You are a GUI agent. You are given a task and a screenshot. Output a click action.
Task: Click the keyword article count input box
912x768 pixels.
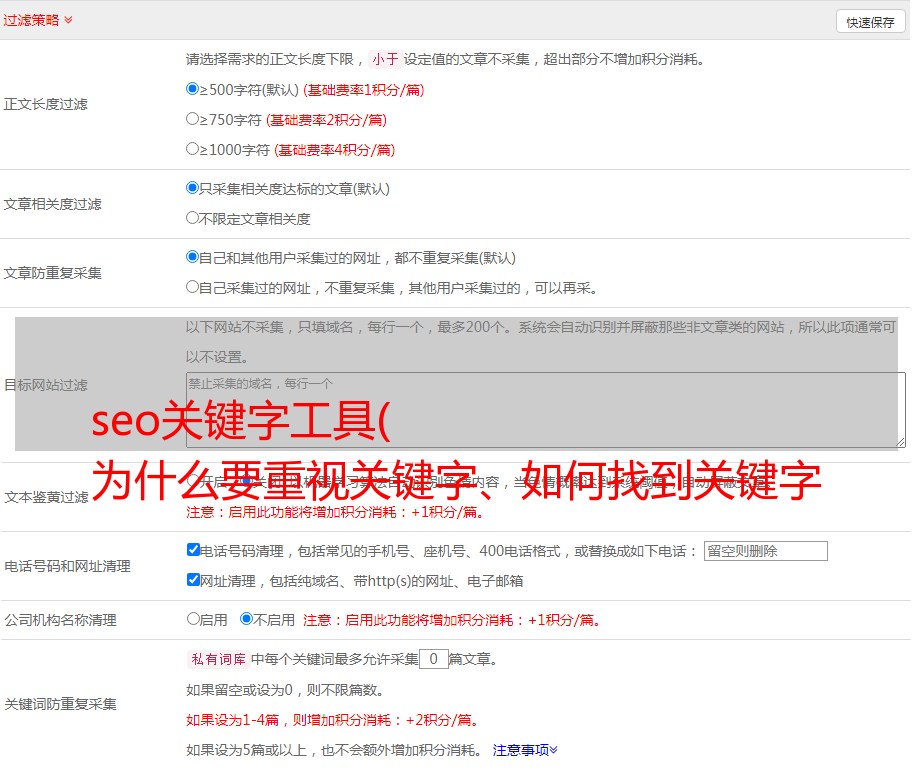pyautogui.click(x=433, y=659)
